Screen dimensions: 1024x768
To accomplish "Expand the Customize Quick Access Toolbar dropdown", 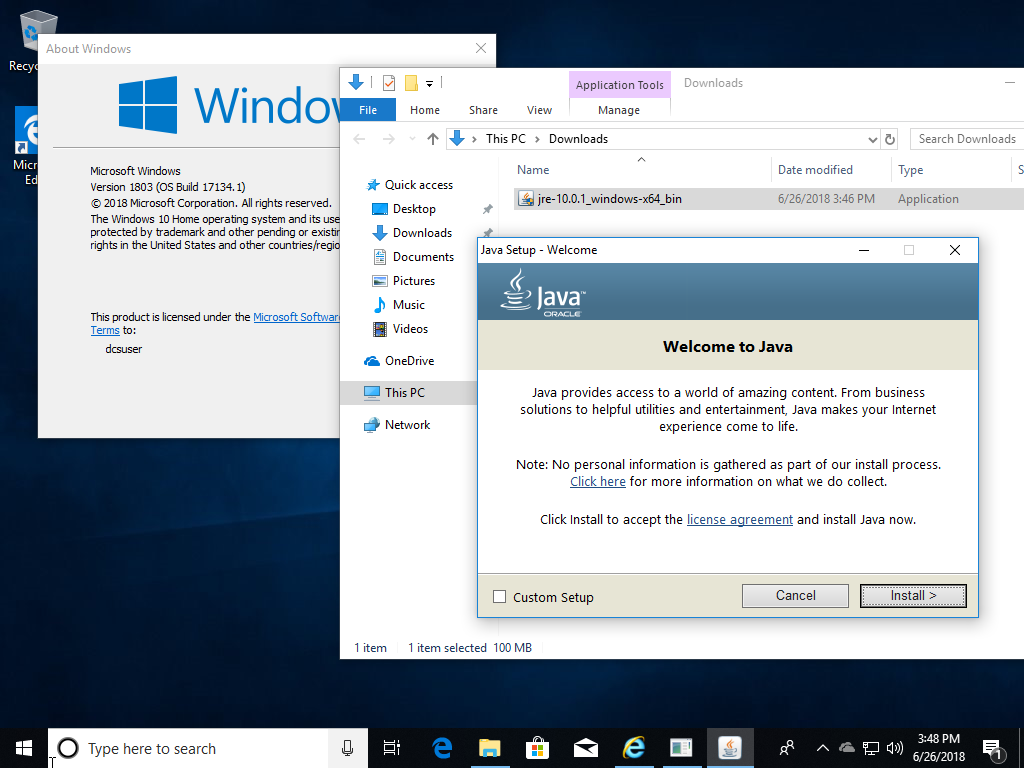I will coord(430,83).
